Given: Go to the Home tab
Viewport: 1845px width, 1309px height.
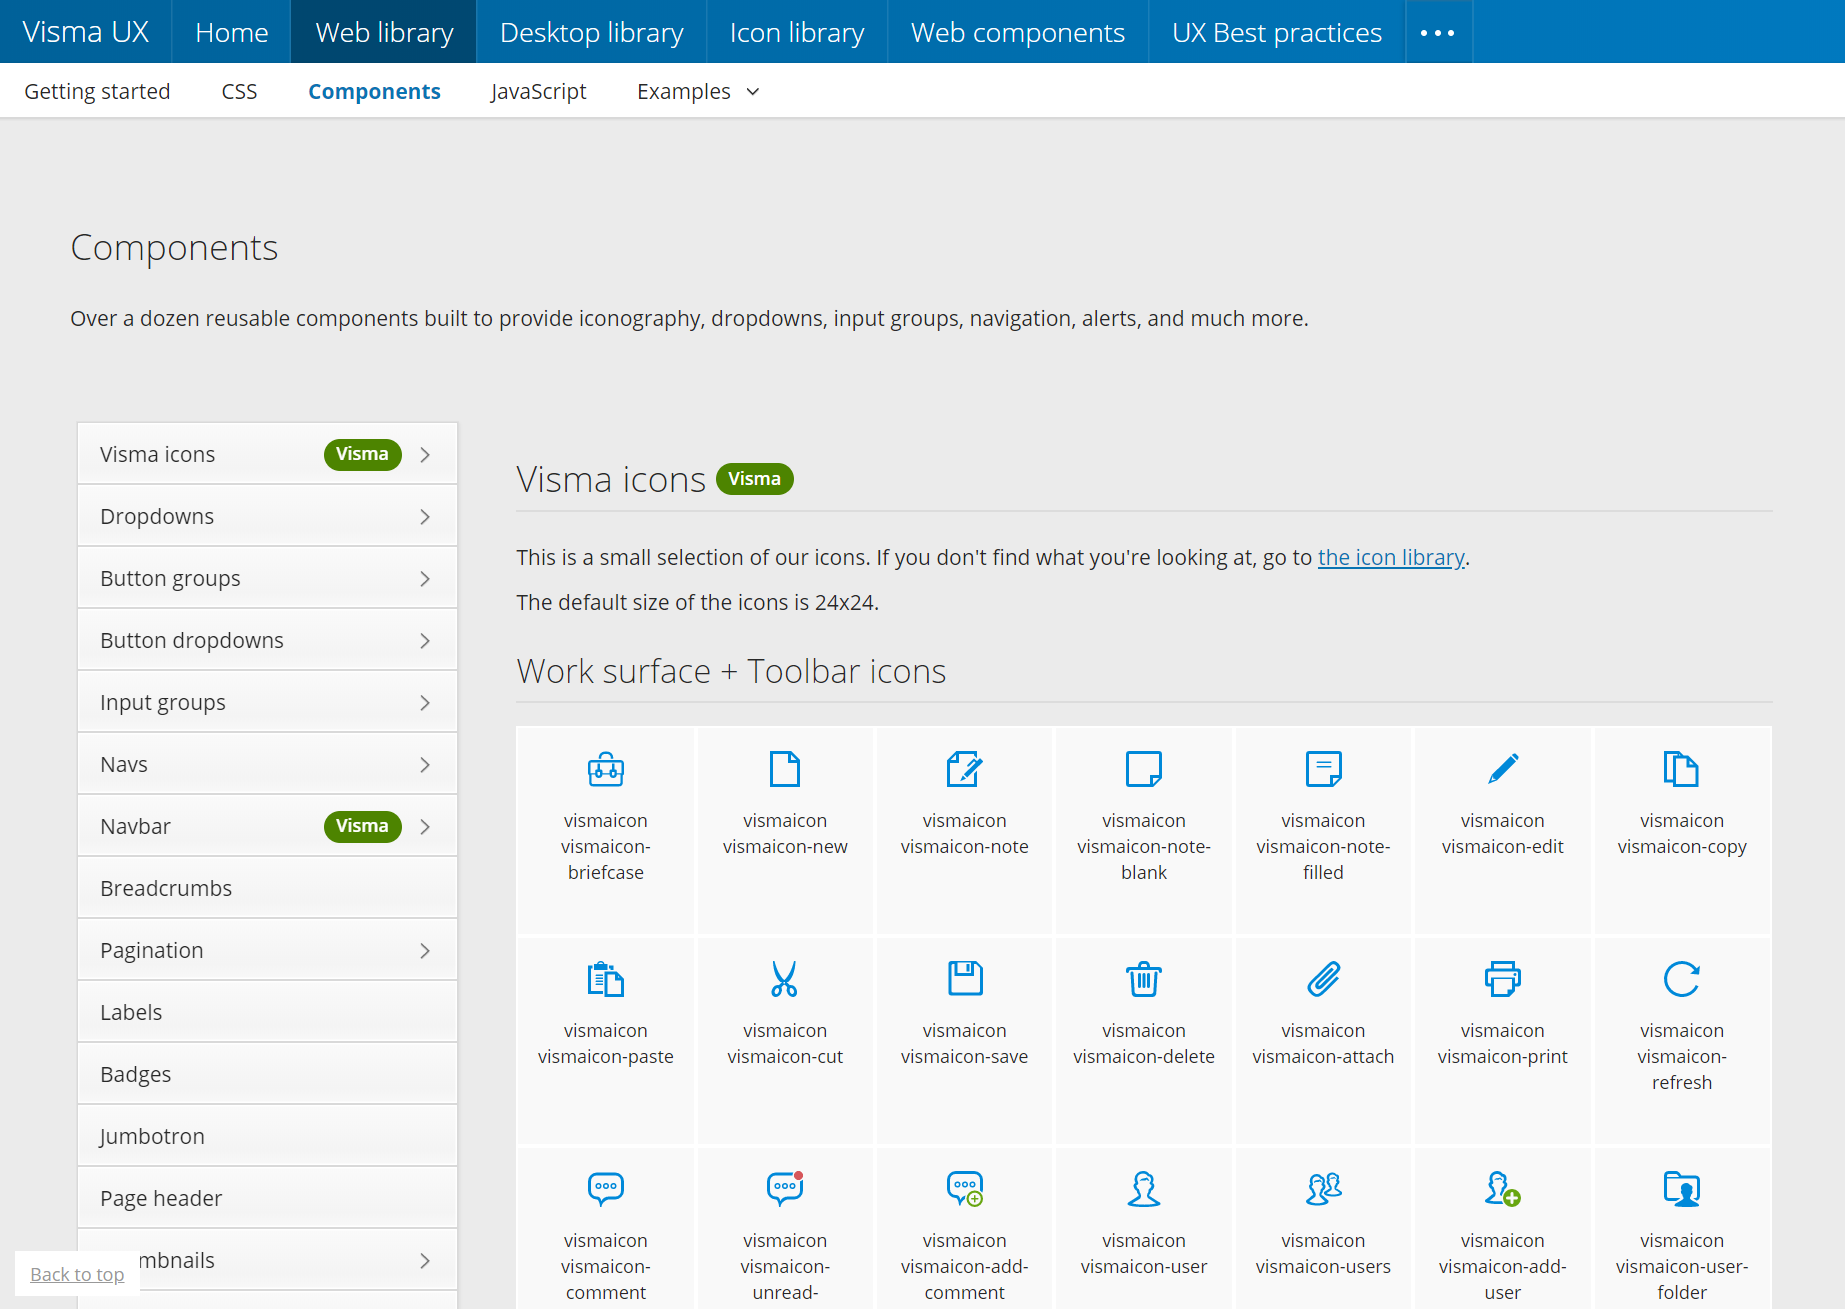Looking at the screenshot, I should point(231,32).
